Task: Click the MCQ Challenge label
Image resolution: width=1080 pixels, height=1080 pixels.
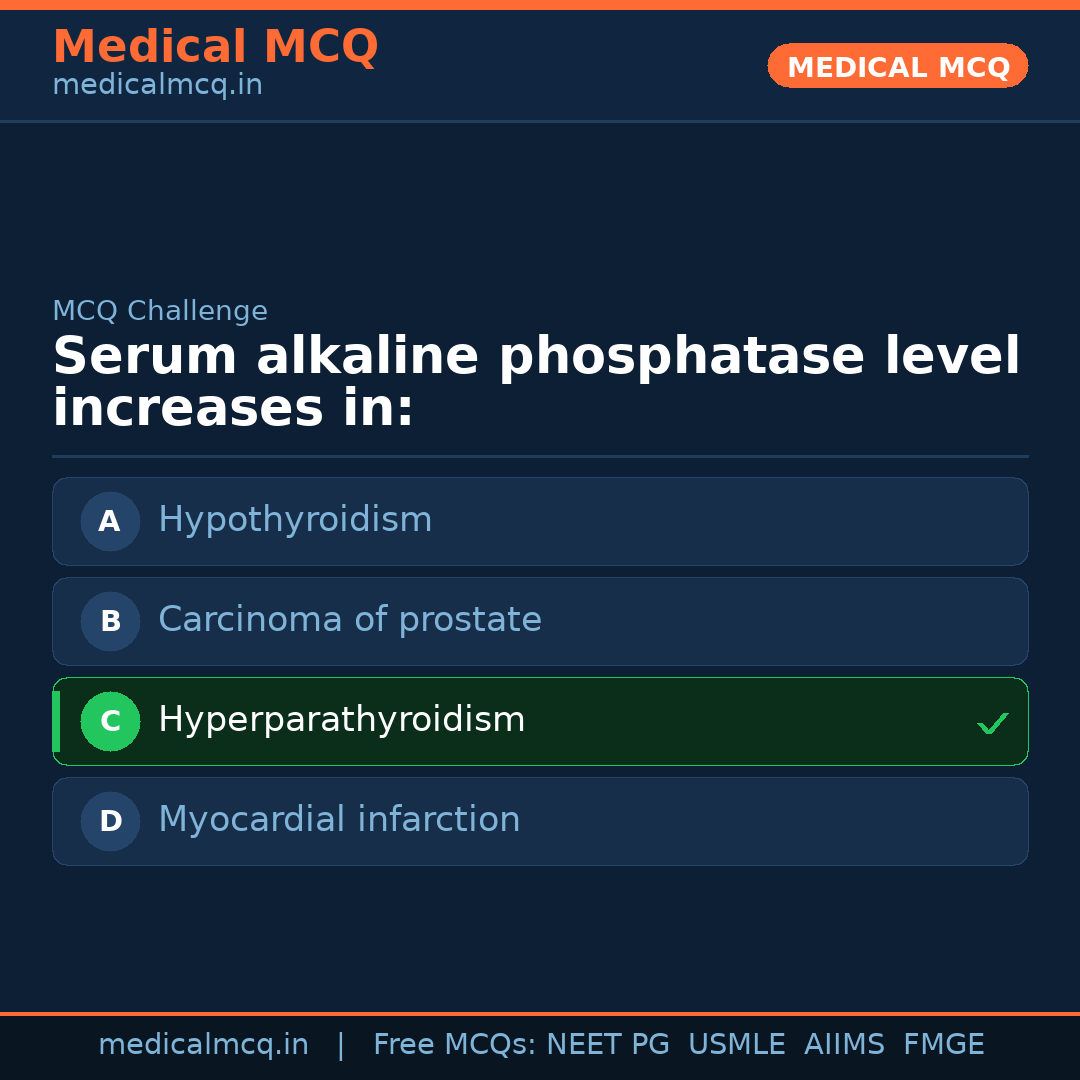Action: pos(160,311)
